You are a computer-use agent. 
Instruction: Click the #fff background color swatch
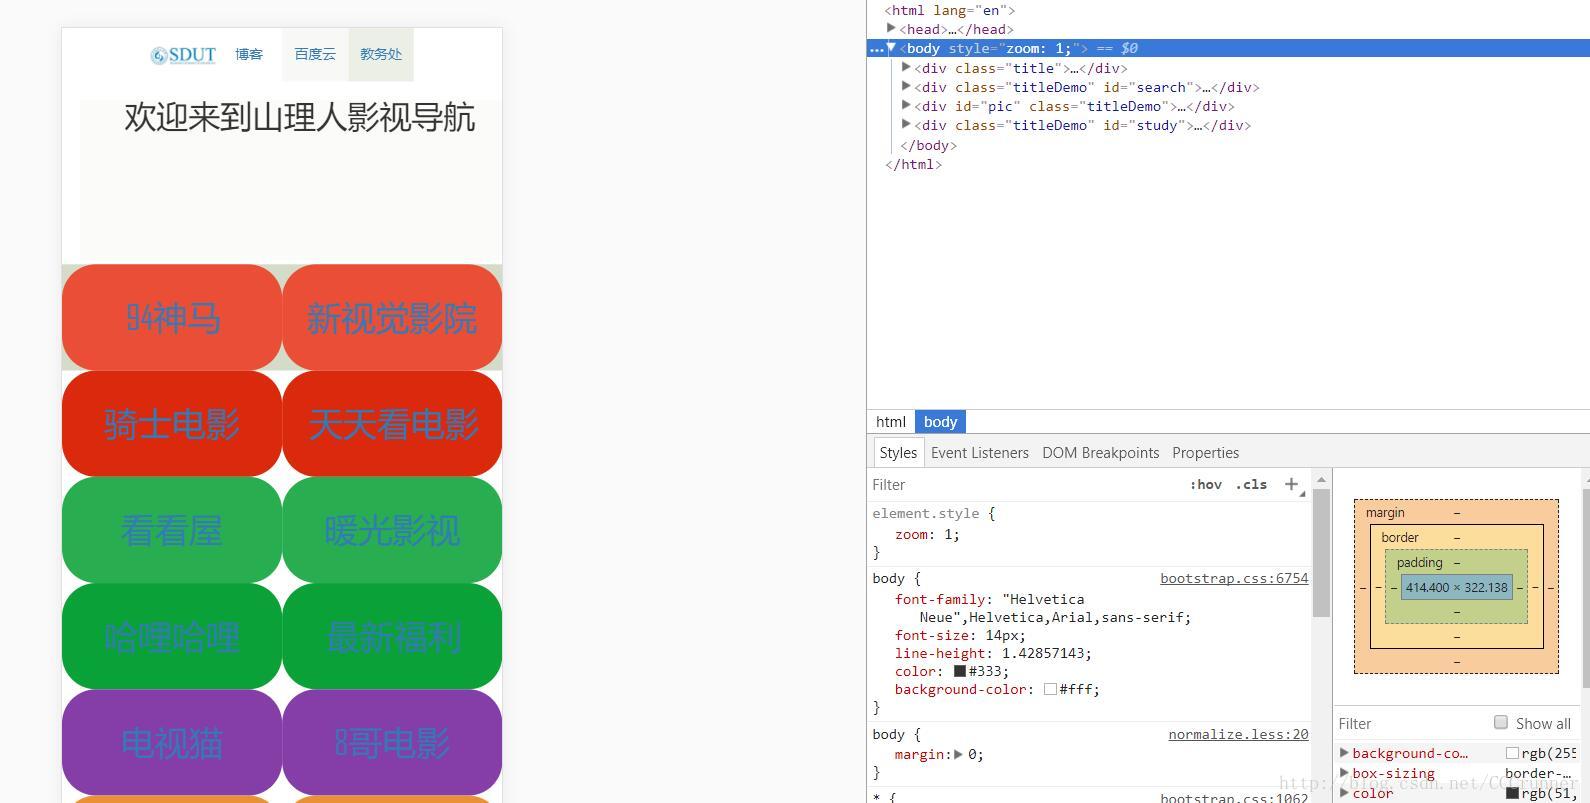(x=1050, y=689)
